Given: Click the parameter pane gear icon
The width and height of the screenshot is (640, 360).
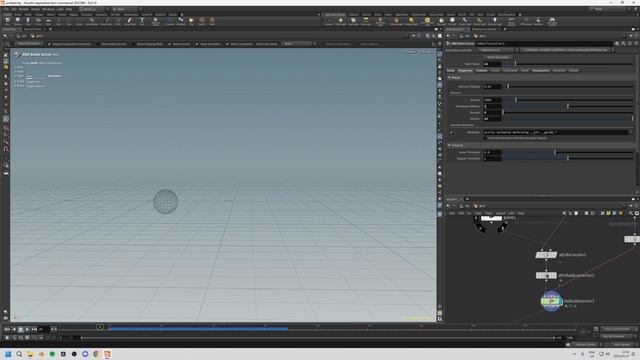Looking at the screenshot, I should (x=617, y=43).
